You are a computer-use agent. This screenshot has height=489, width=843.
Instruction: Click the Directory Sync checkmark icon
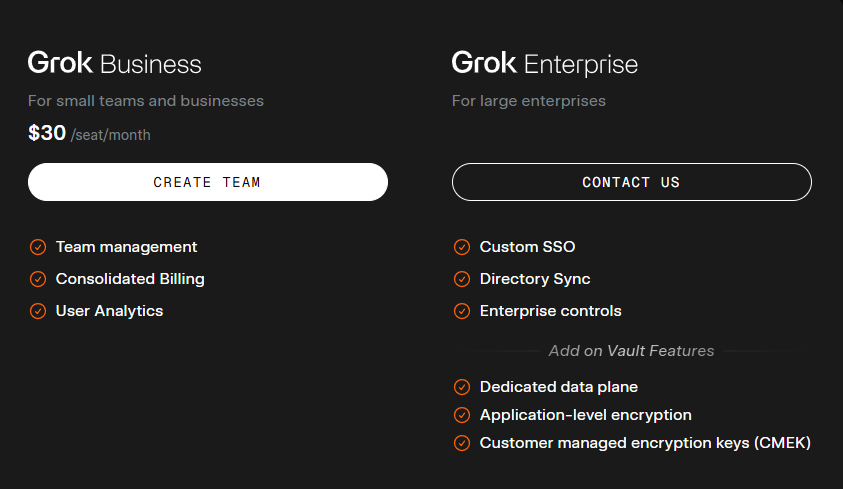(x=462, y=279)
